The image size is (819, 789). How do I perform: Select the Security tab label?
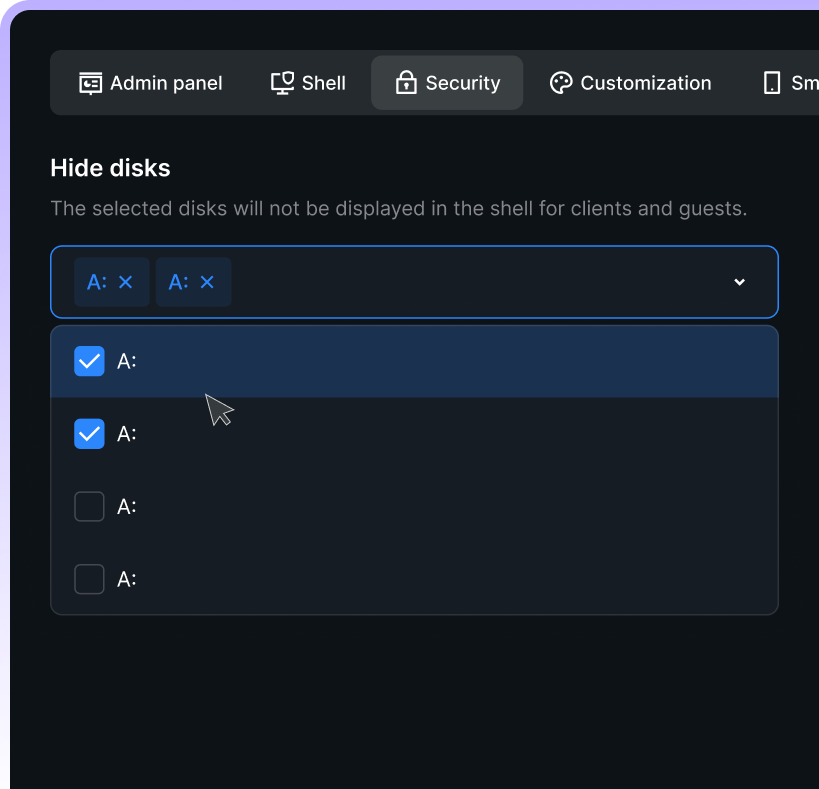click(x=462, y=83)
